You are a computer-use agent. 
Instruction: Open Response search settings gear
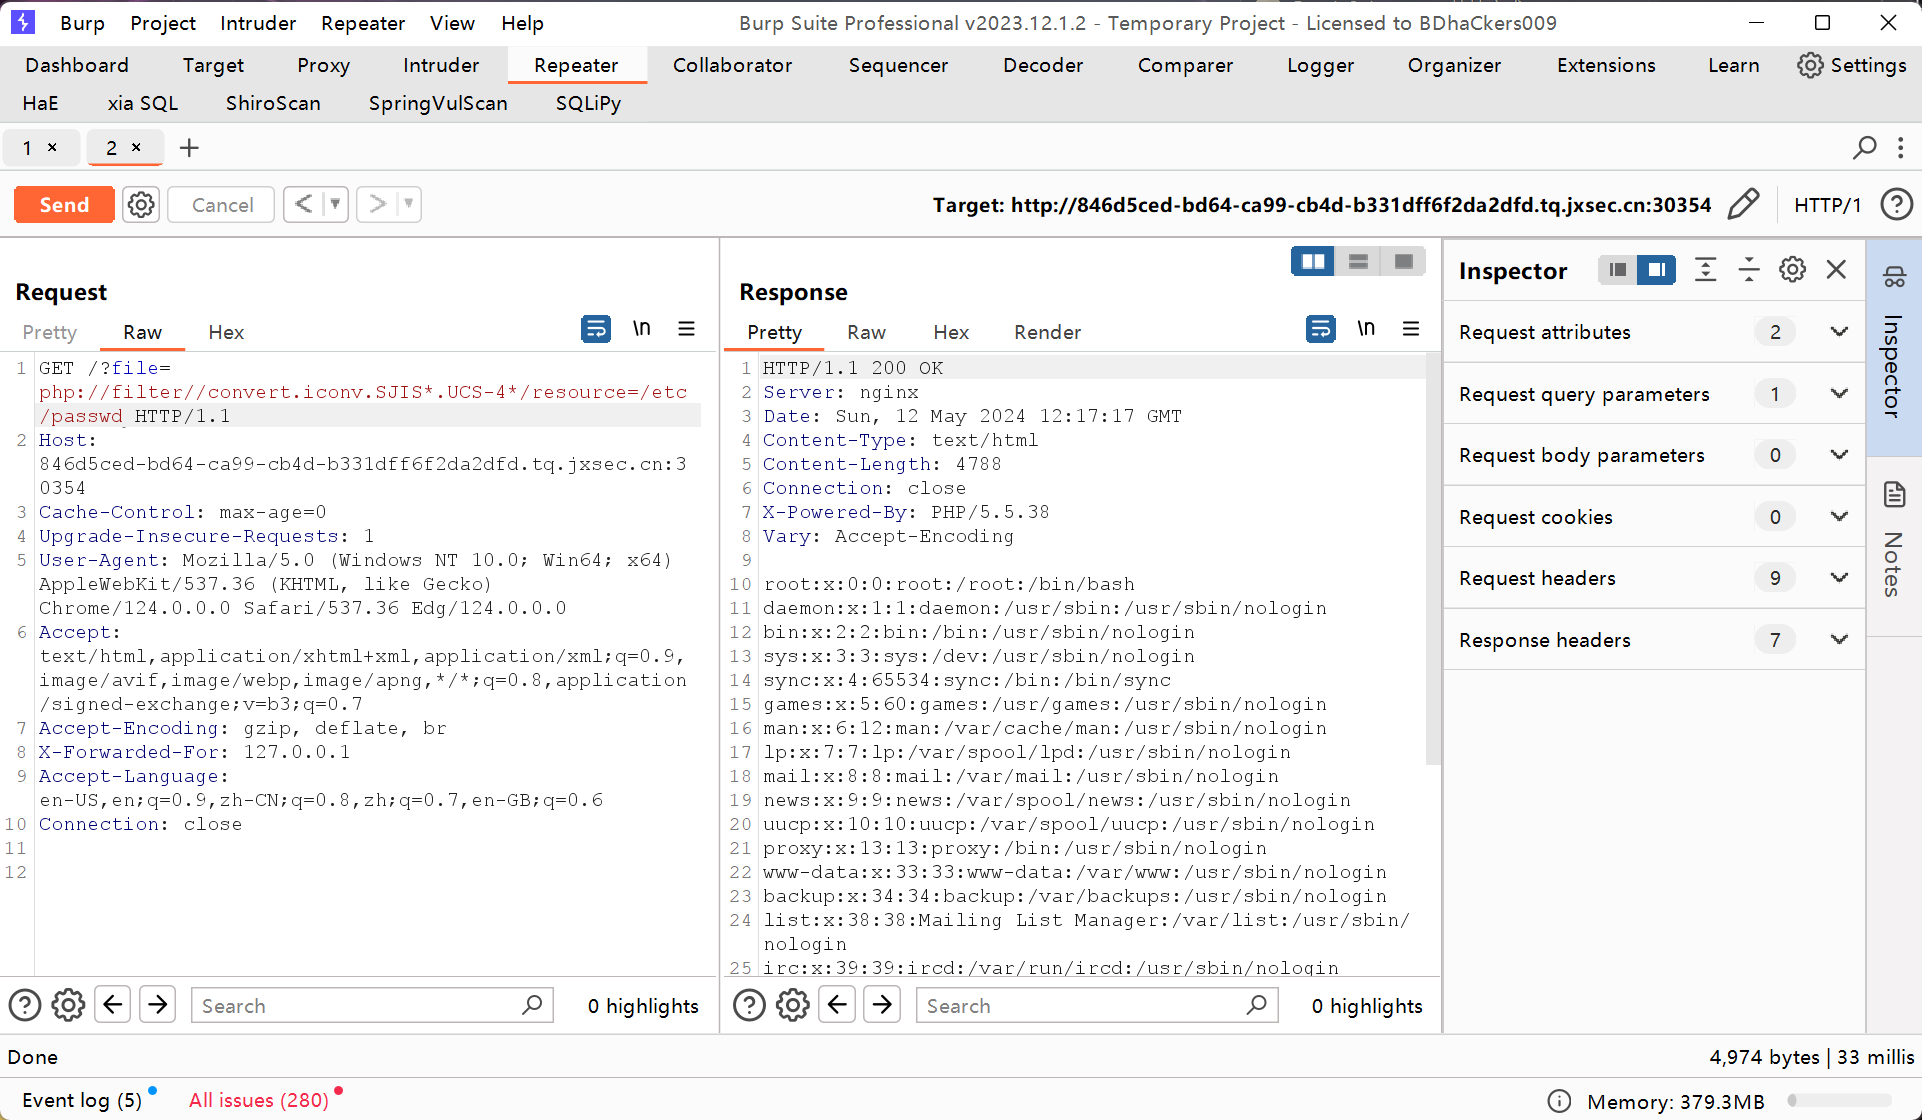793,1005
